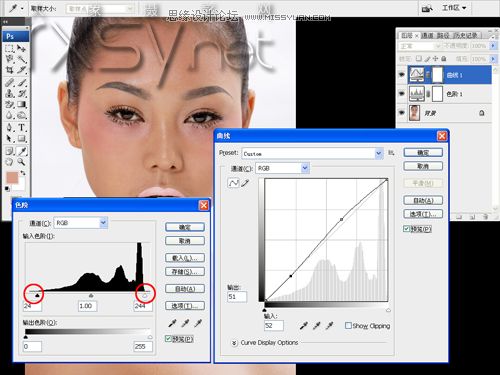Image resolution: width=500 pixels, height=375 pixels.
Task: Select the Rectangle shape tool
Action: [x=22, y=138]
